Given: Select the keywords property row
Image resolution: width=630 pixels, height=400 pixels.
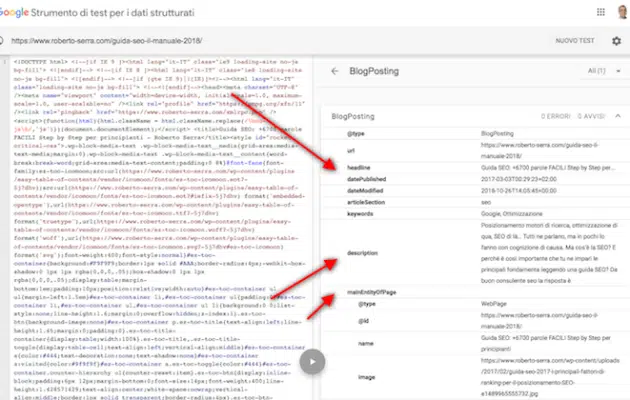Looking at the screenshot, I should 475,214.
